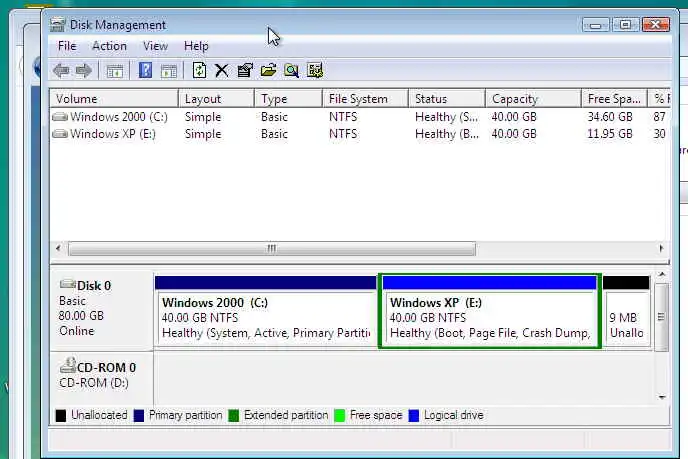688x459 pixels.
Task: Click the CD-ROM 0 disc icon
Action: tap(68, 365)
